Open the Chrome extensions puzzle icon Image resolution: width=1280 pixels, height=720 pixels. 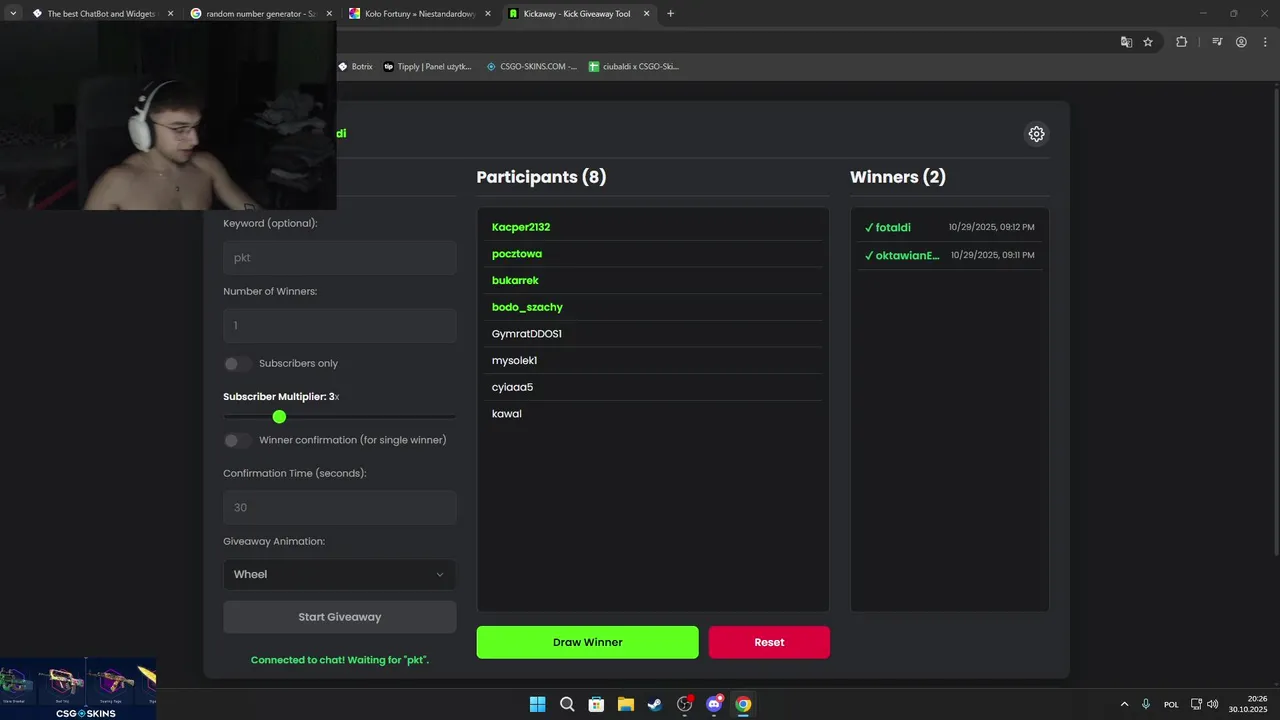pyautogui.click(x=1181, y=42)
